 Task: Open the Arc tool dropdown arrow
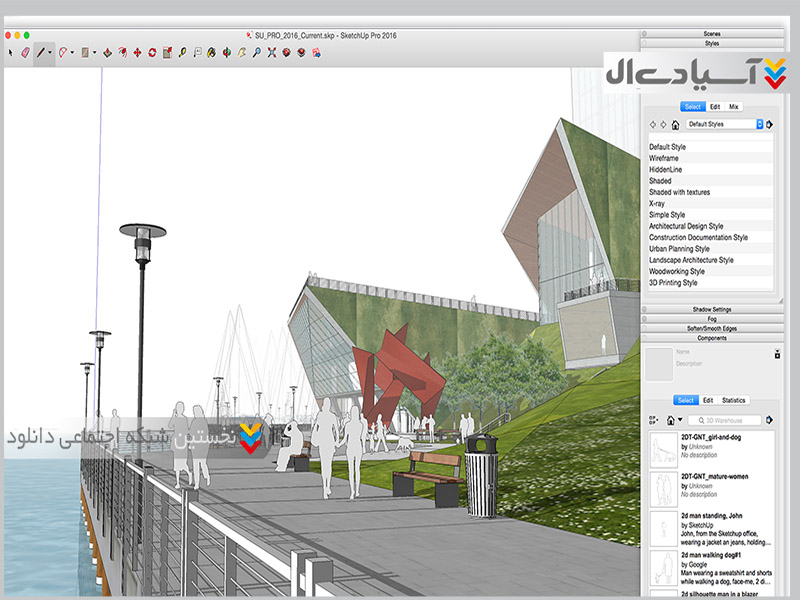[72, 52]
